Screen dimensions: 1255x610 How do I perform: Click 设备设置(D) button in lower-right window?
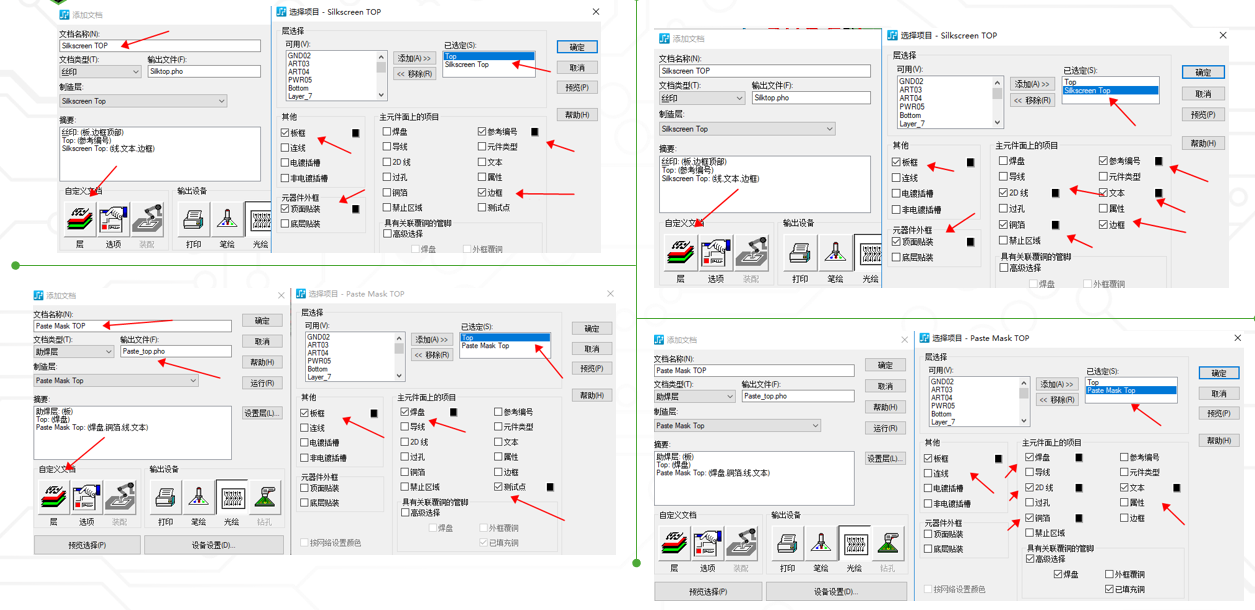pos(835,591)
